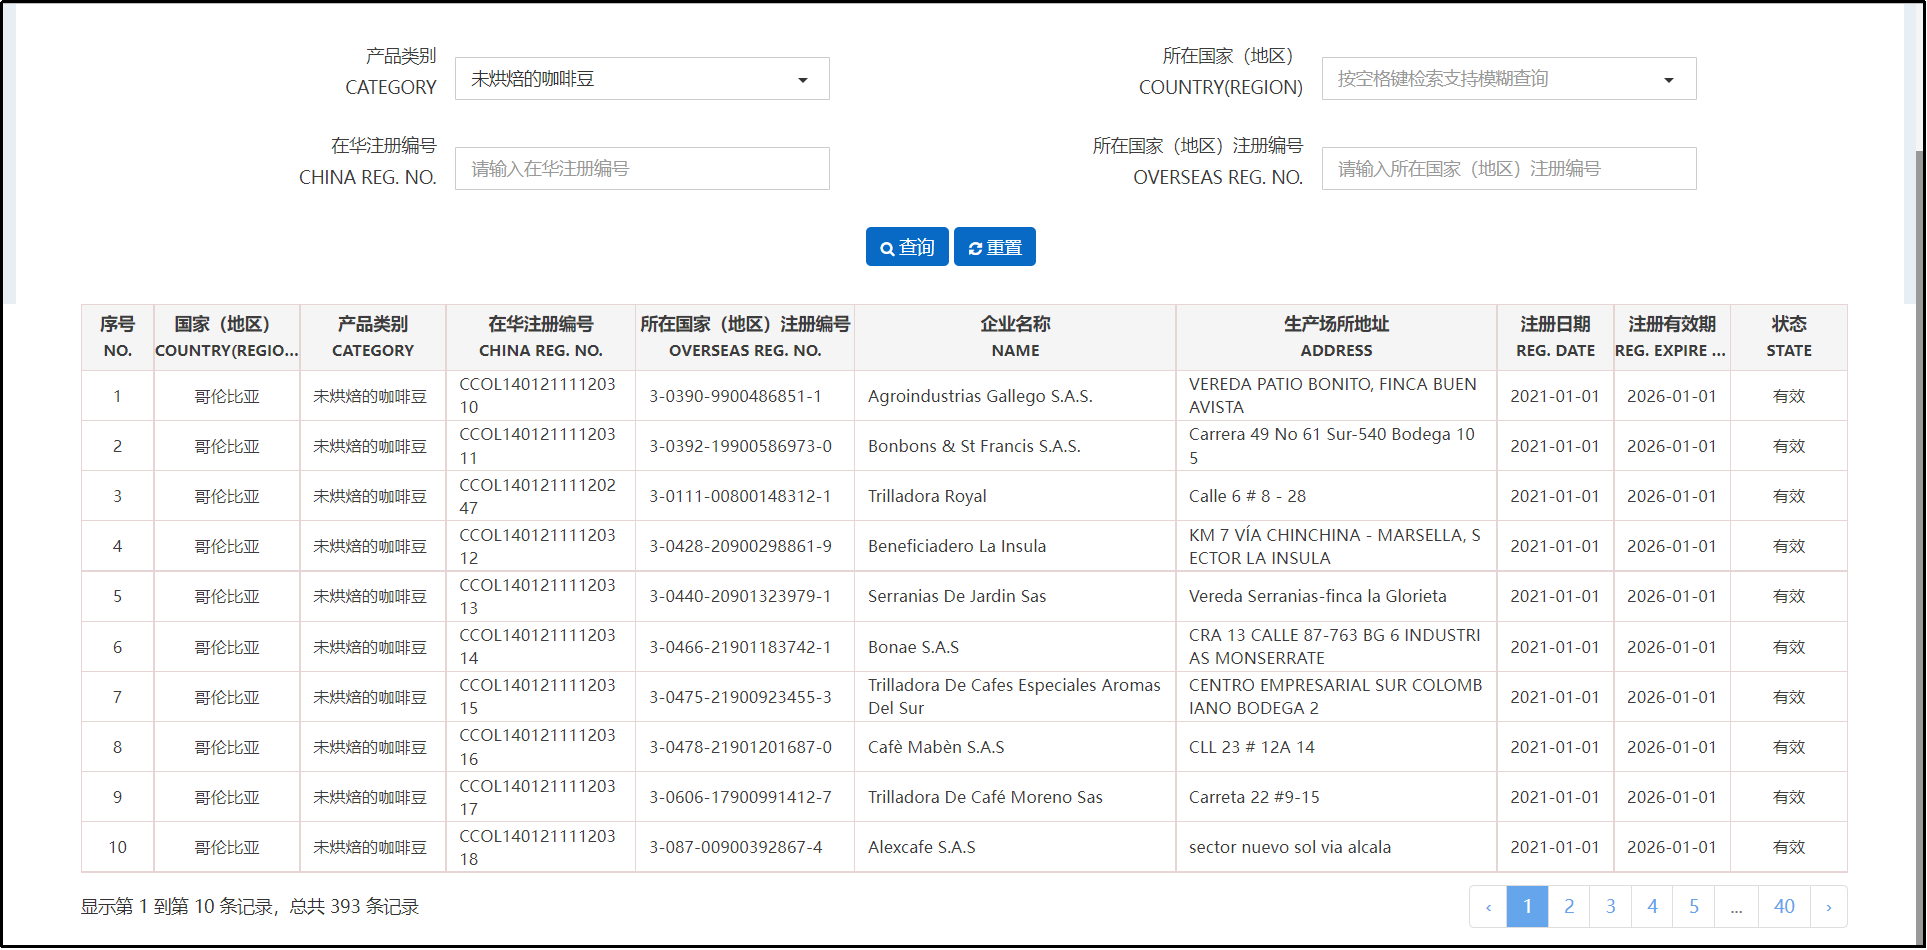Click the 企业名称 NAME column header

tap(1015, 337)
